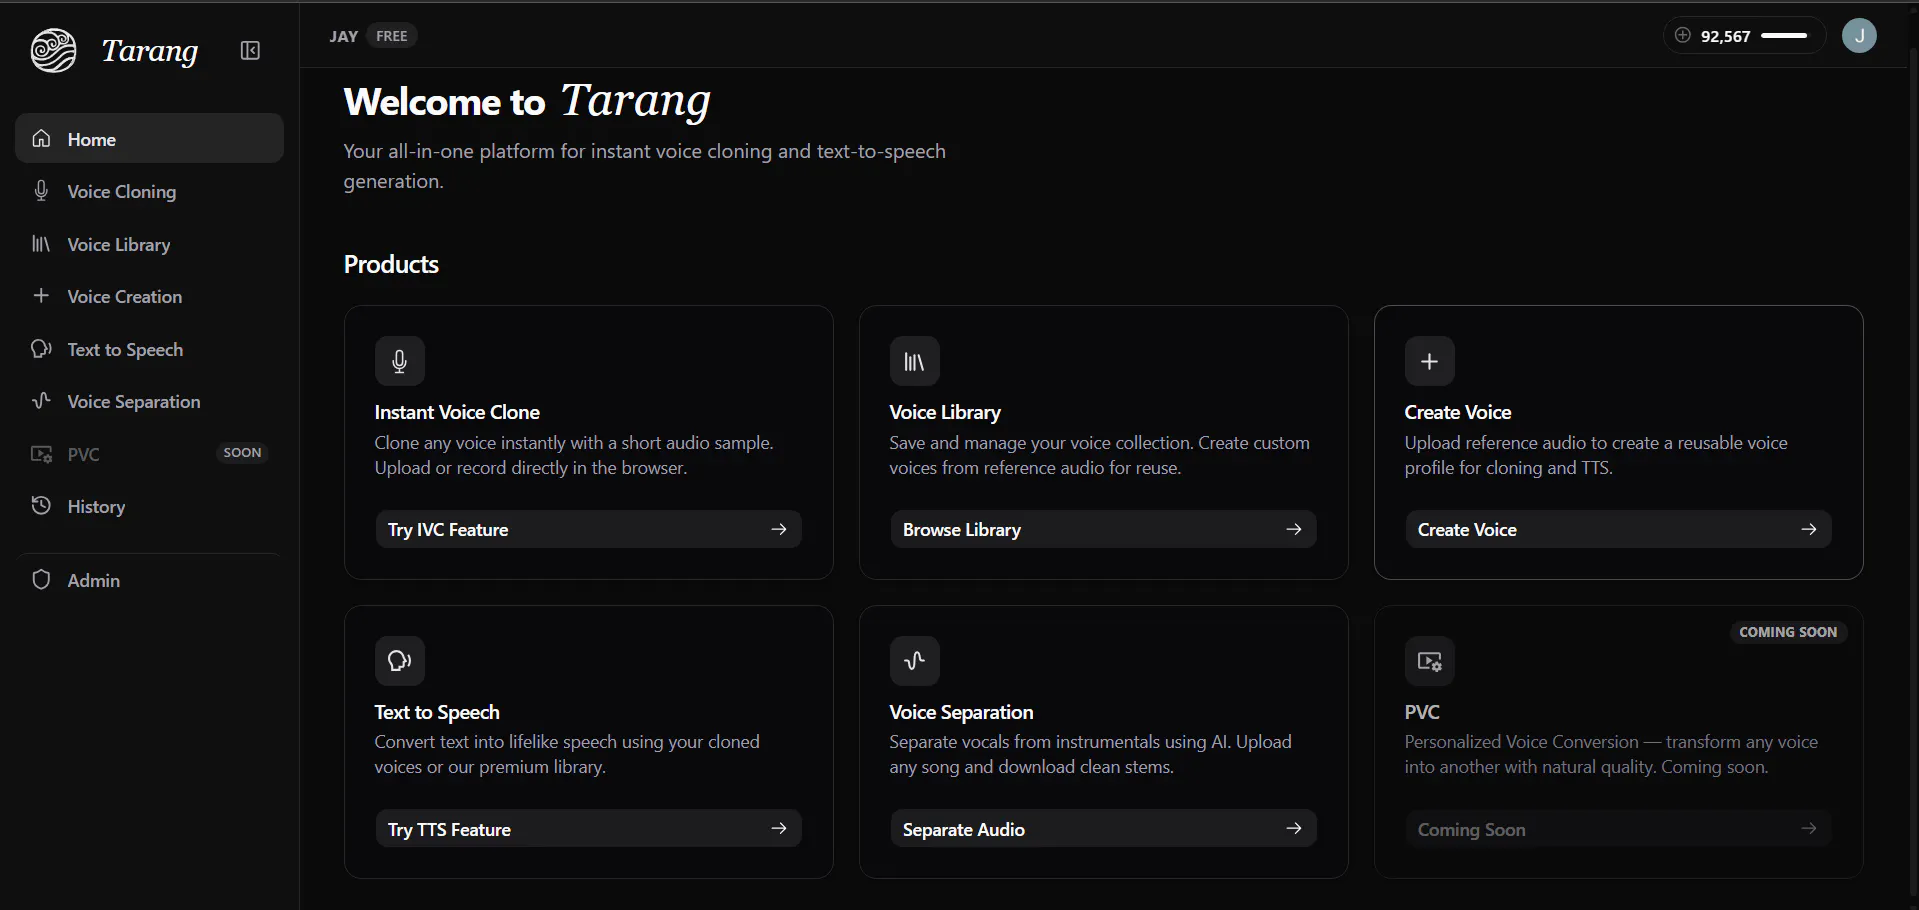The height and width of the screenshot is (910, 1919).
Task: Click the COMING SOON badge on PVC card
Action: [1788, 632]
